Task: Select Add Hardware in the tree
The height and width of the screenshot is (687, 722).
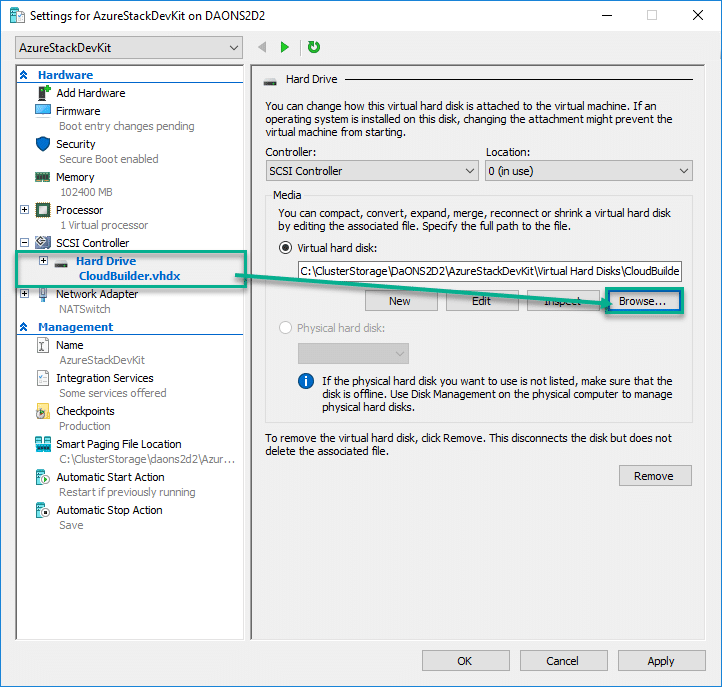Action: [x=91, y=93]
